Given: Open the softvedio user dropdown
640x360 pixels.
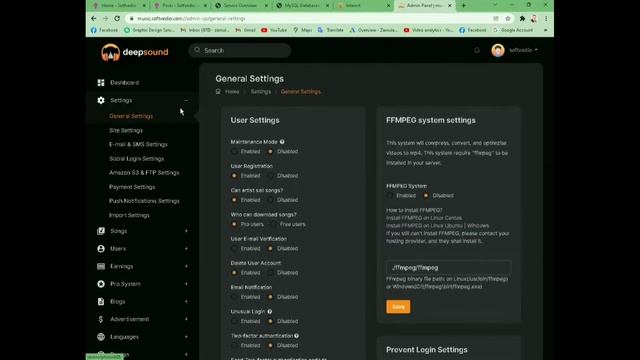Looking at the screenshot, I should click(x=523, y=50).
